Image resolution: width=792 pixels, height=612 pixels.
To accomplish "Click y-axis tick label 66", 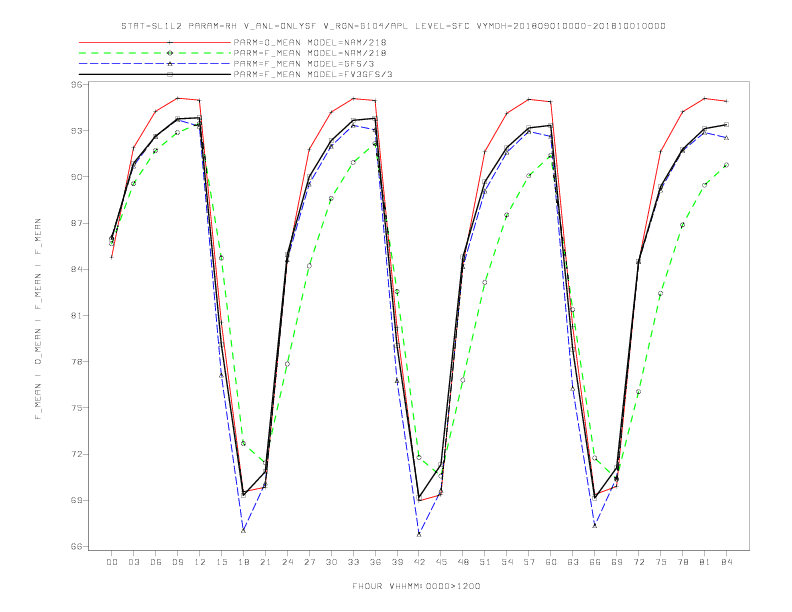I will [76, 546].
